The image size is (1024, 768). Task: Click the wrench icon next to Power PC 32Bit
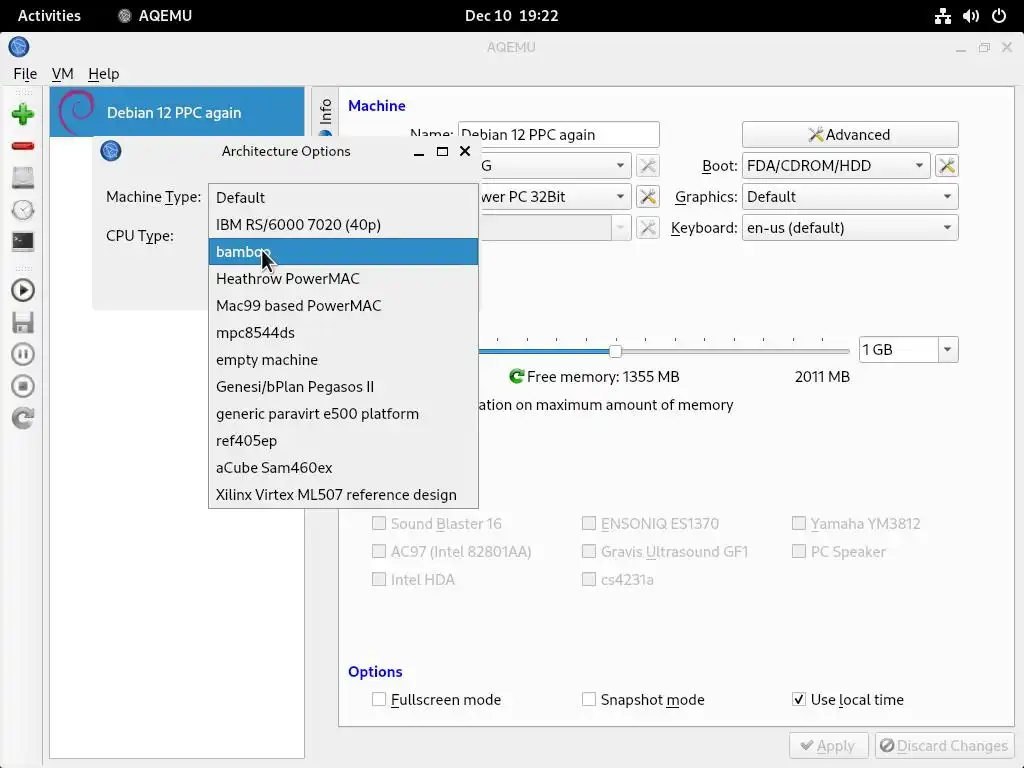648,197
